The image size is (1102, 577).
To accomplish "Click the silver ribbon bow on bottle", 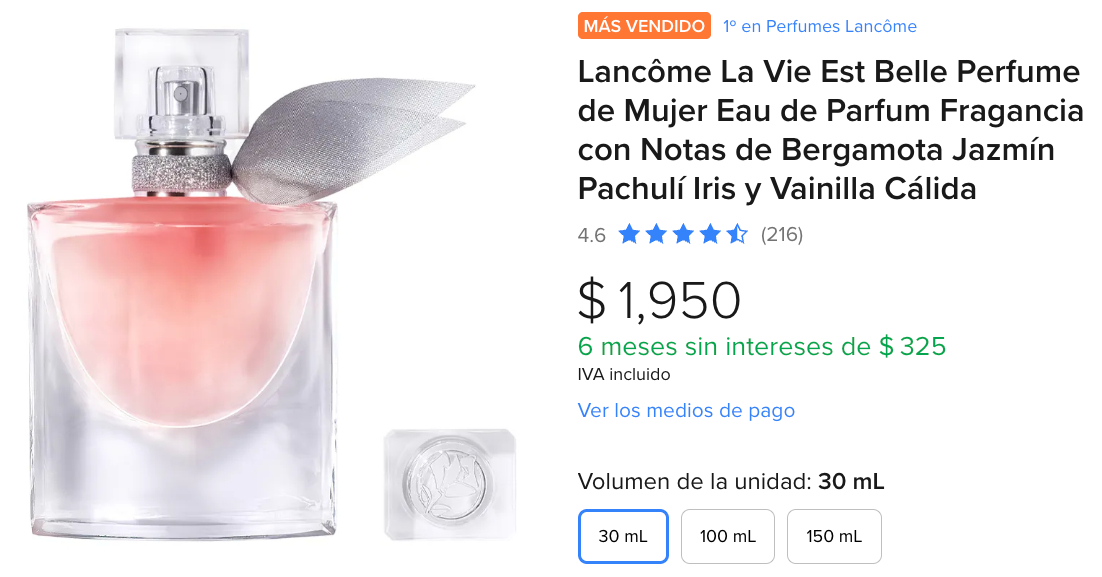I will point(351,137).
